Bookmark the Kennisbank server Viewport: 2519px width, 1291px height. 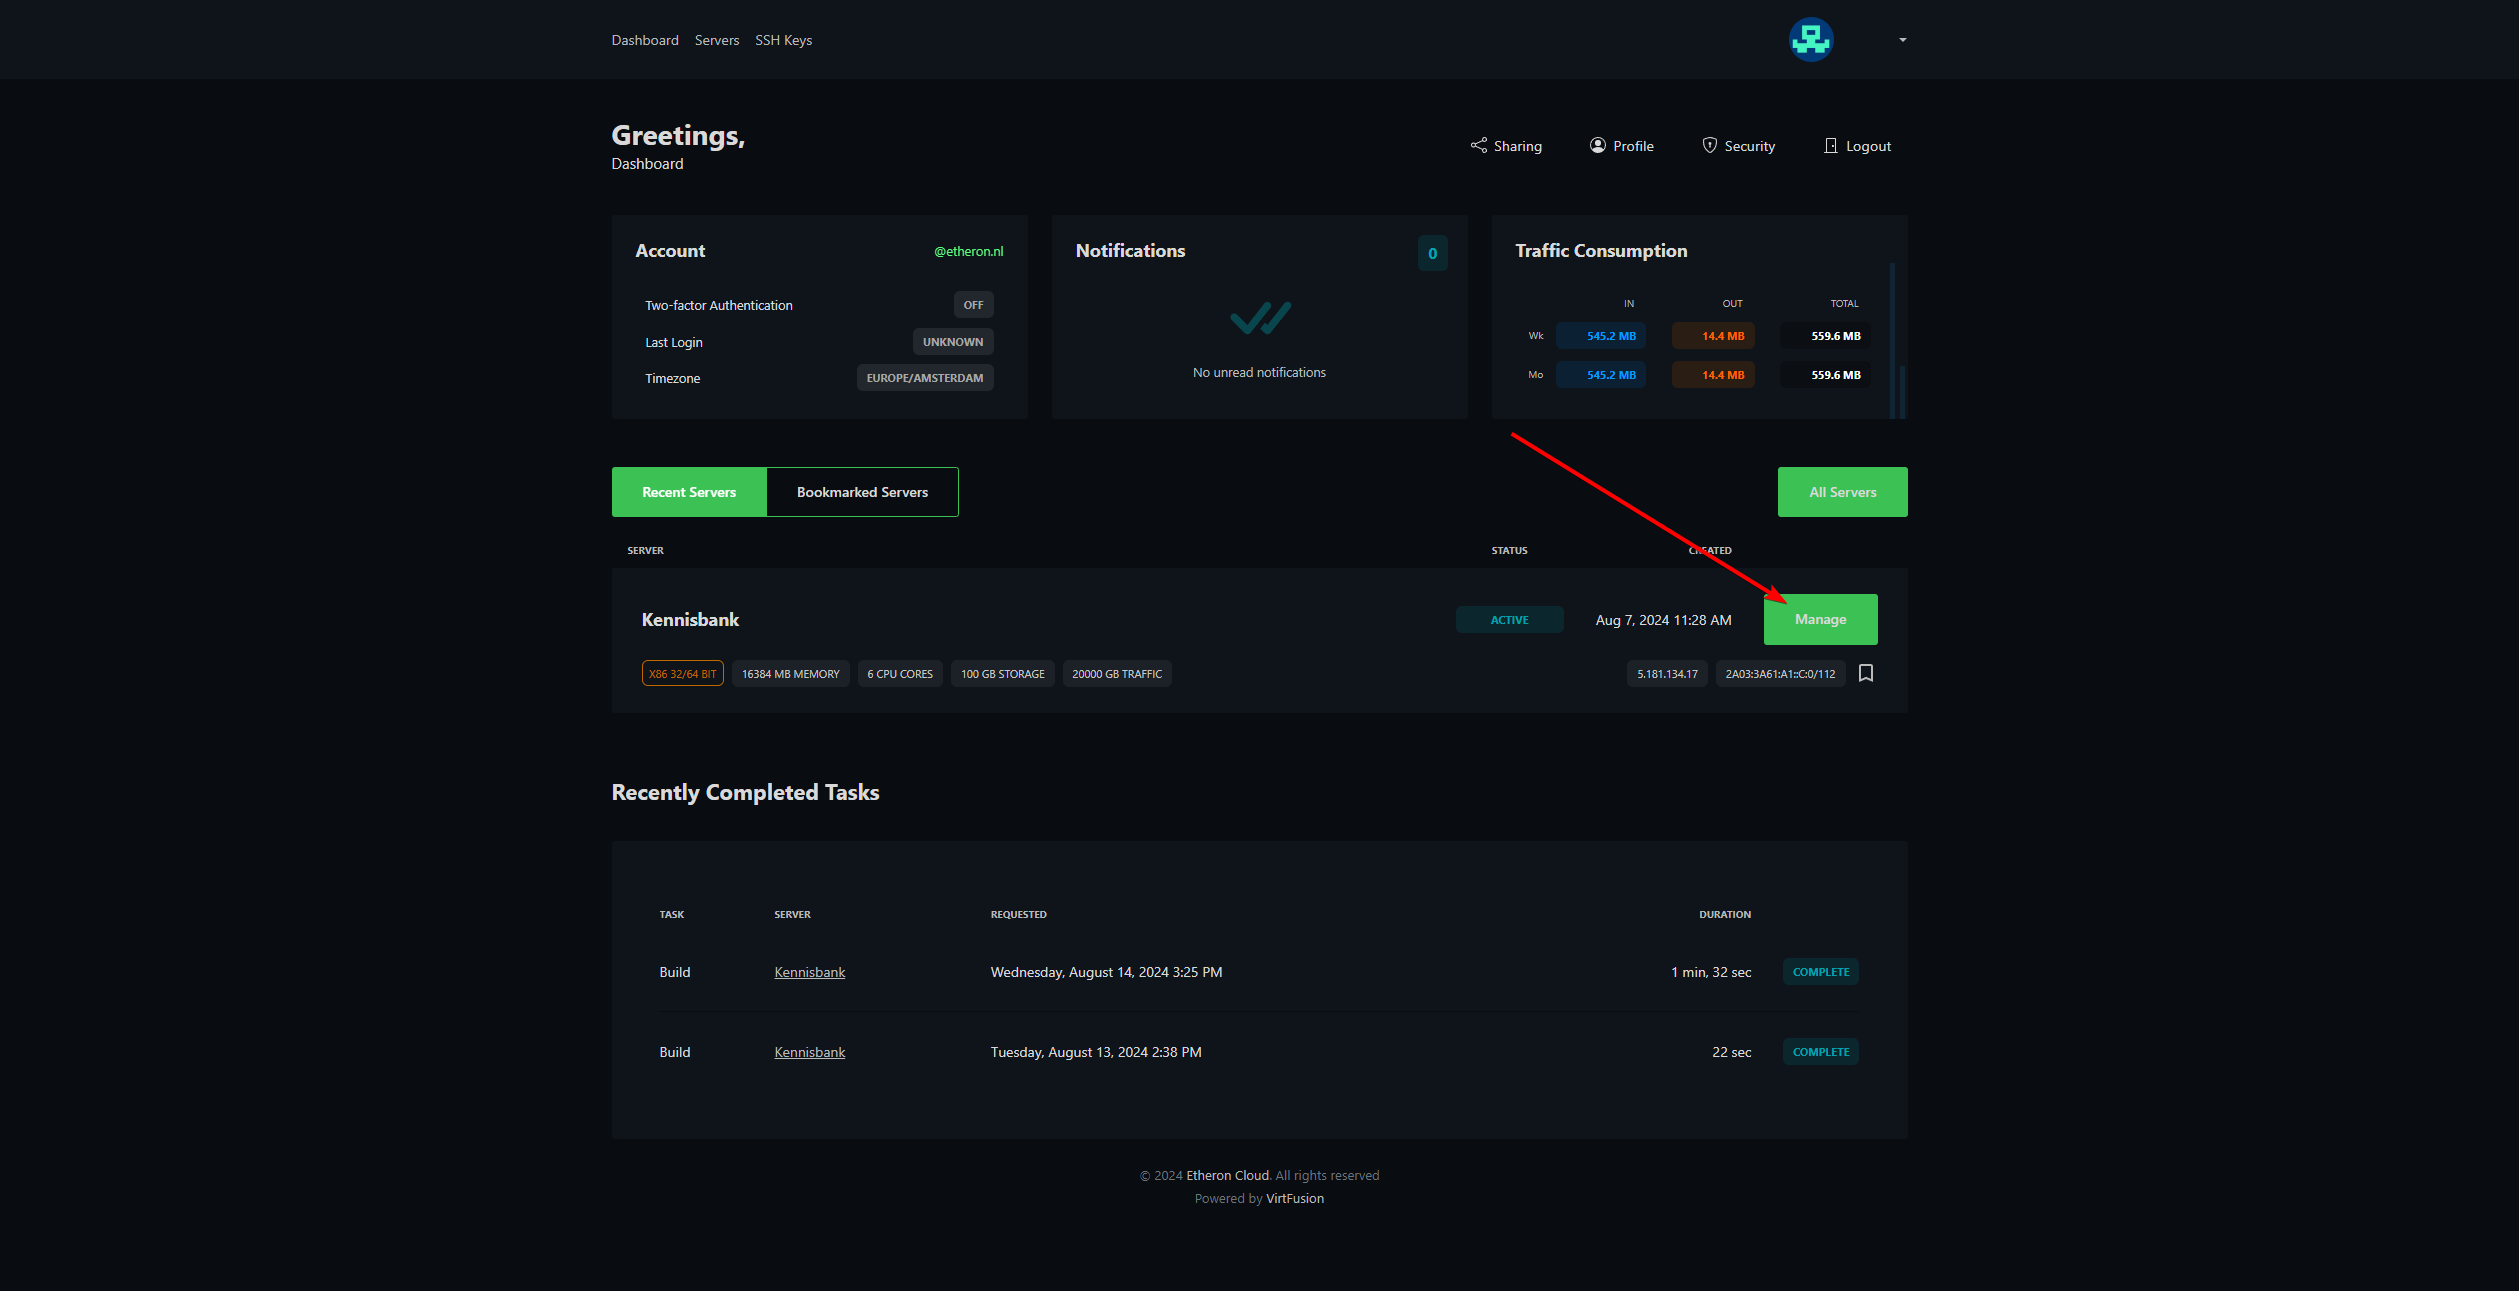click(1865, 673)
